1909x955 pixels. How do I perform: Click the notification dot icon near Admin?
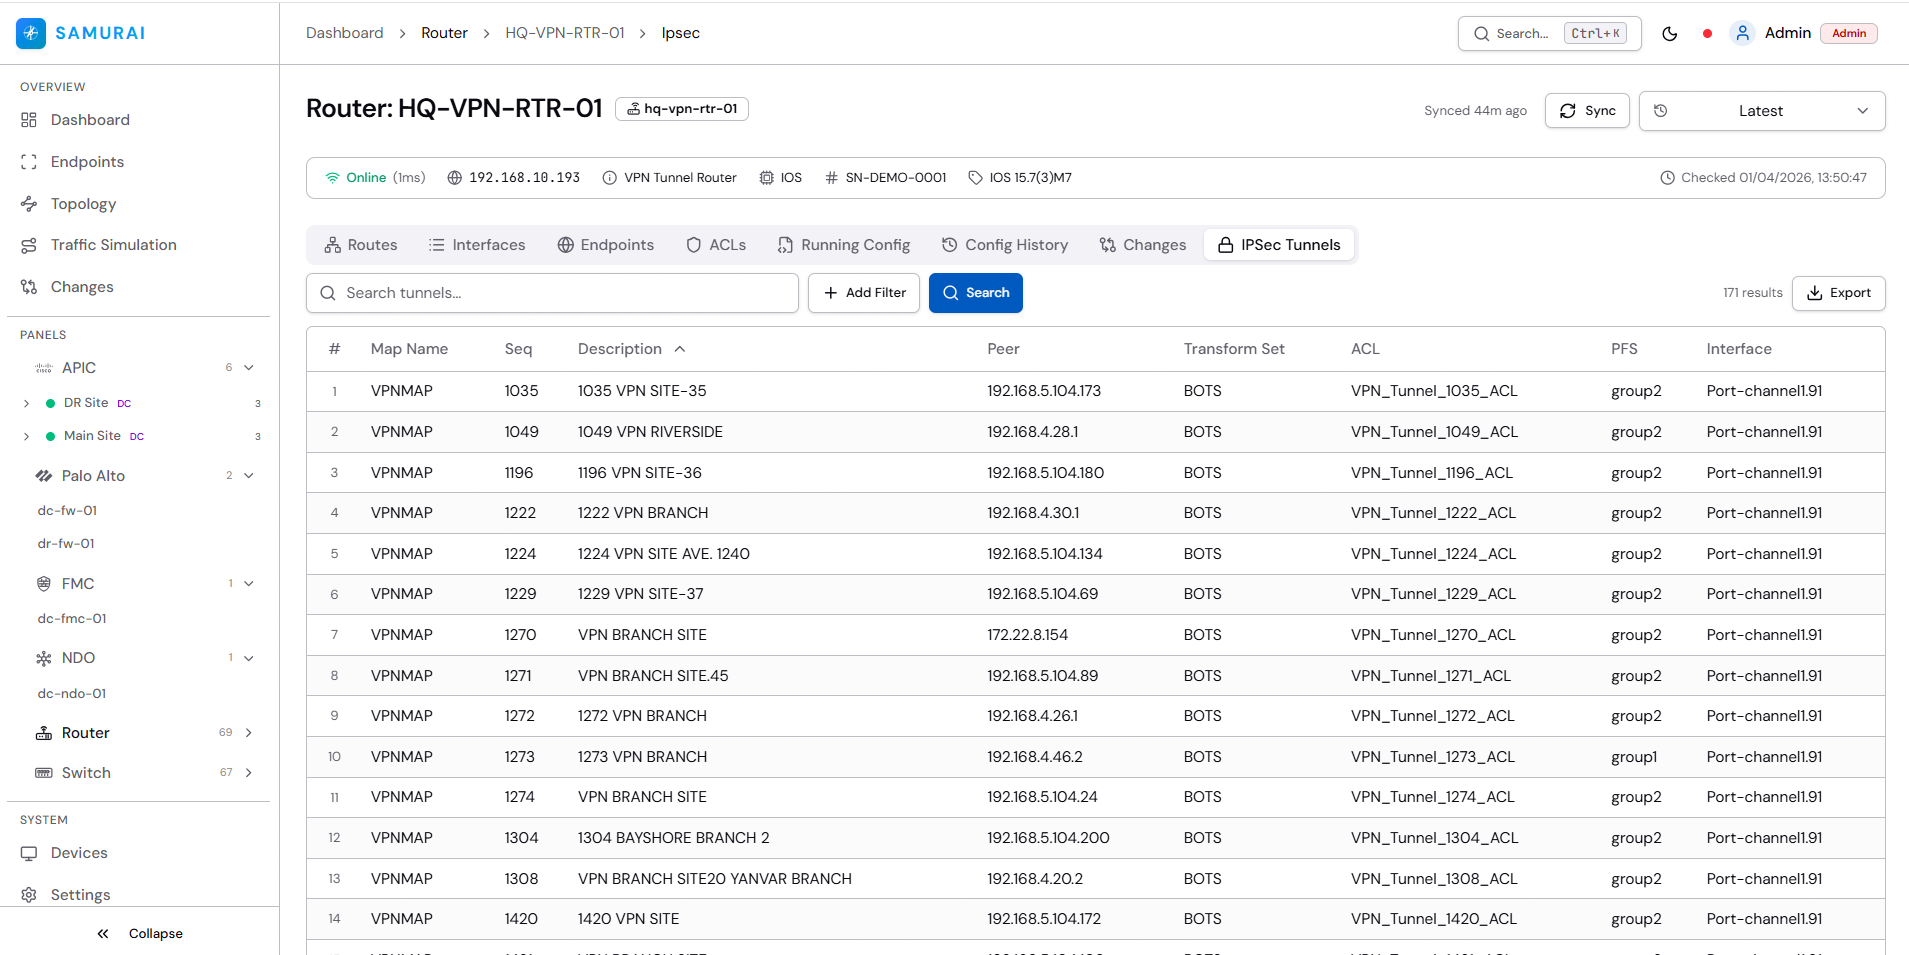[1707, 33]
